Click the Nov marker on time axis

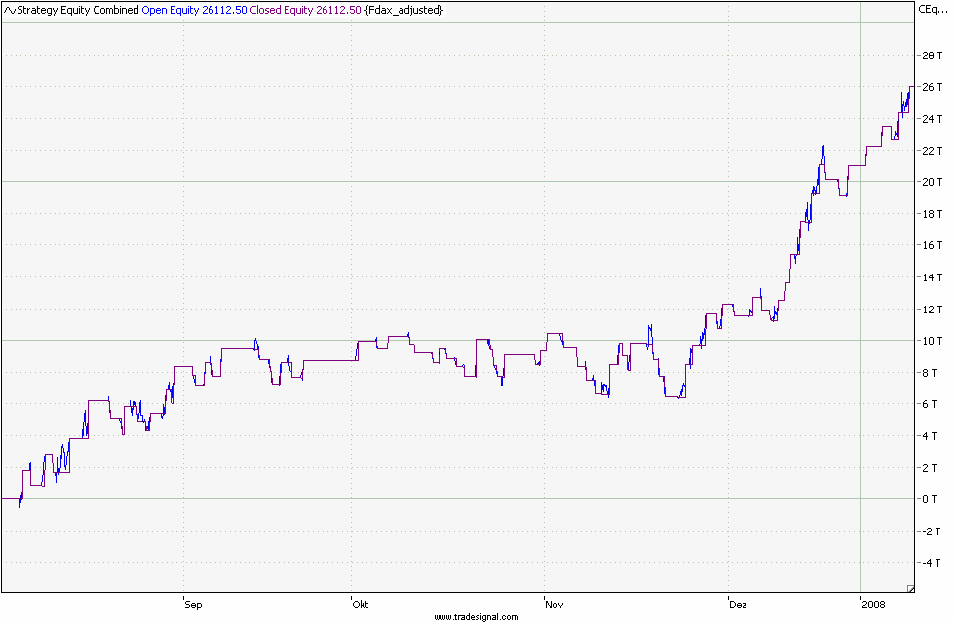tap(553, 605)
